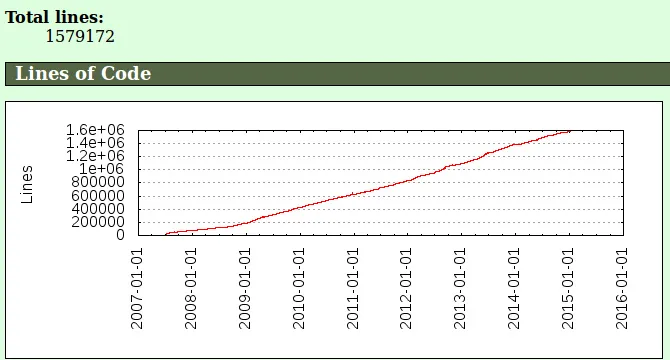Screen dimensions: 670x360
Task: Click the 1e+06 y-axis tick label
Action: click(101, 169)
